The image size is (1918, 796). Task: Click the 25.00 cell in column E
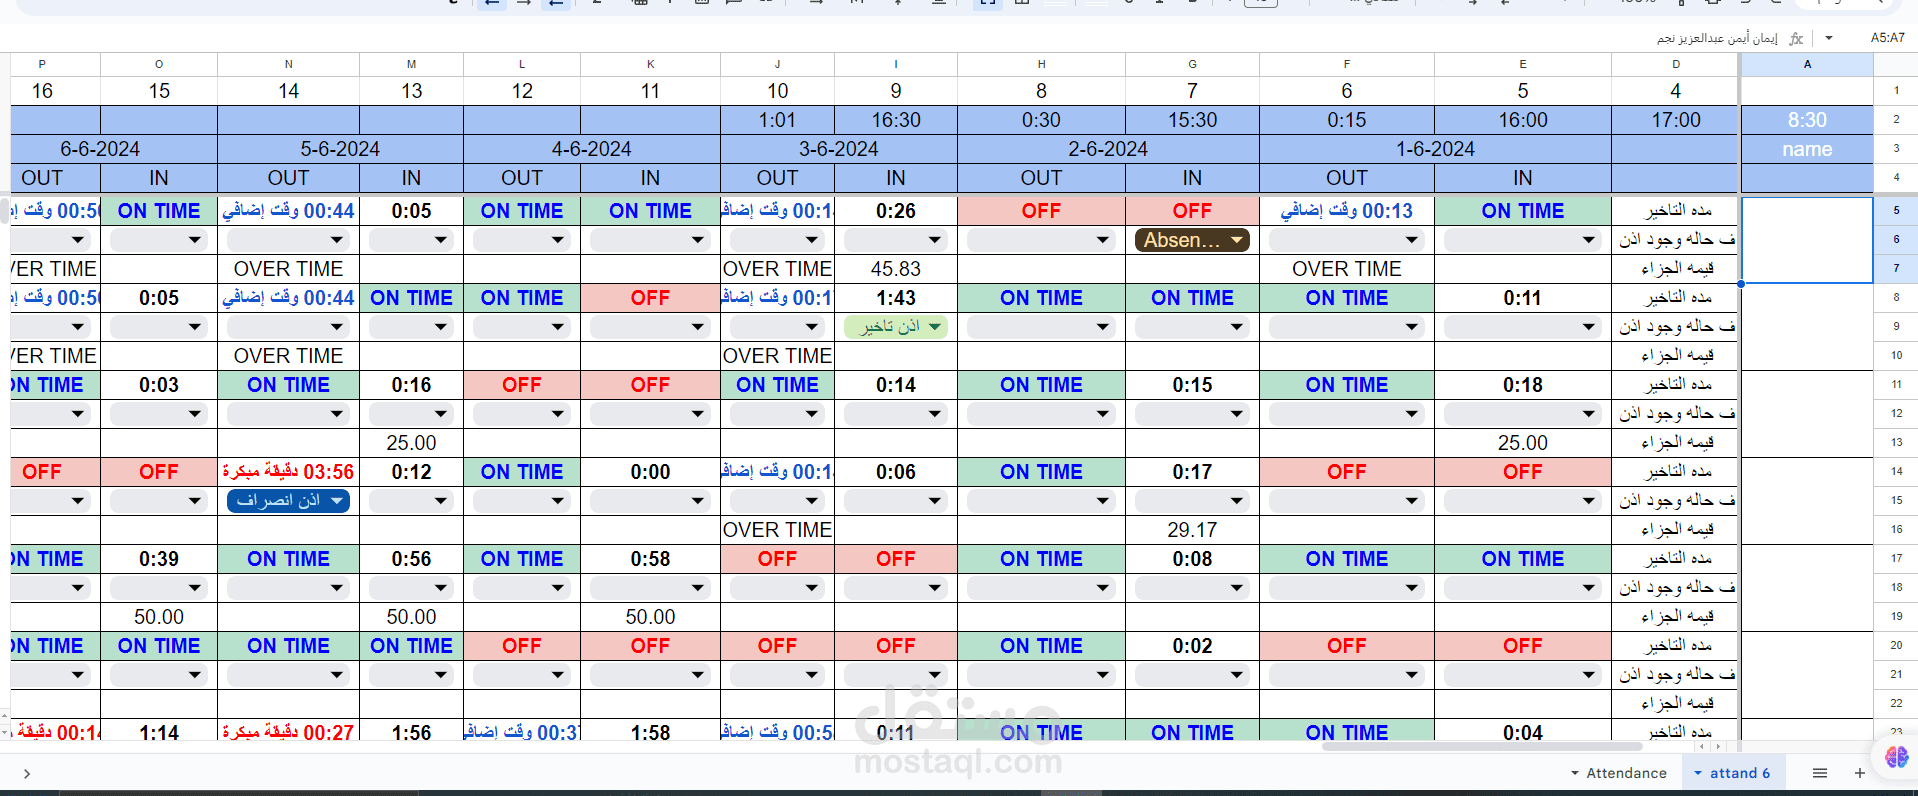coord(1522,443)
